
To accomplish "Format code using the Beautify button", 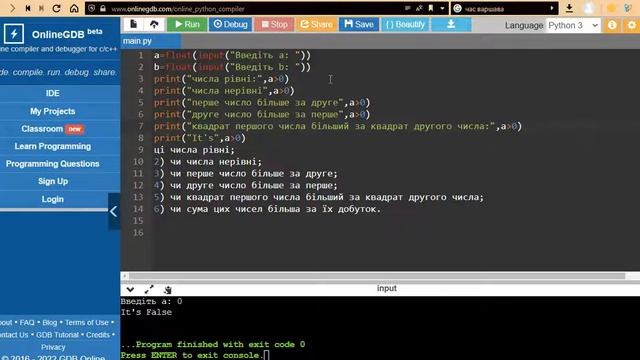I will (405, 24).
